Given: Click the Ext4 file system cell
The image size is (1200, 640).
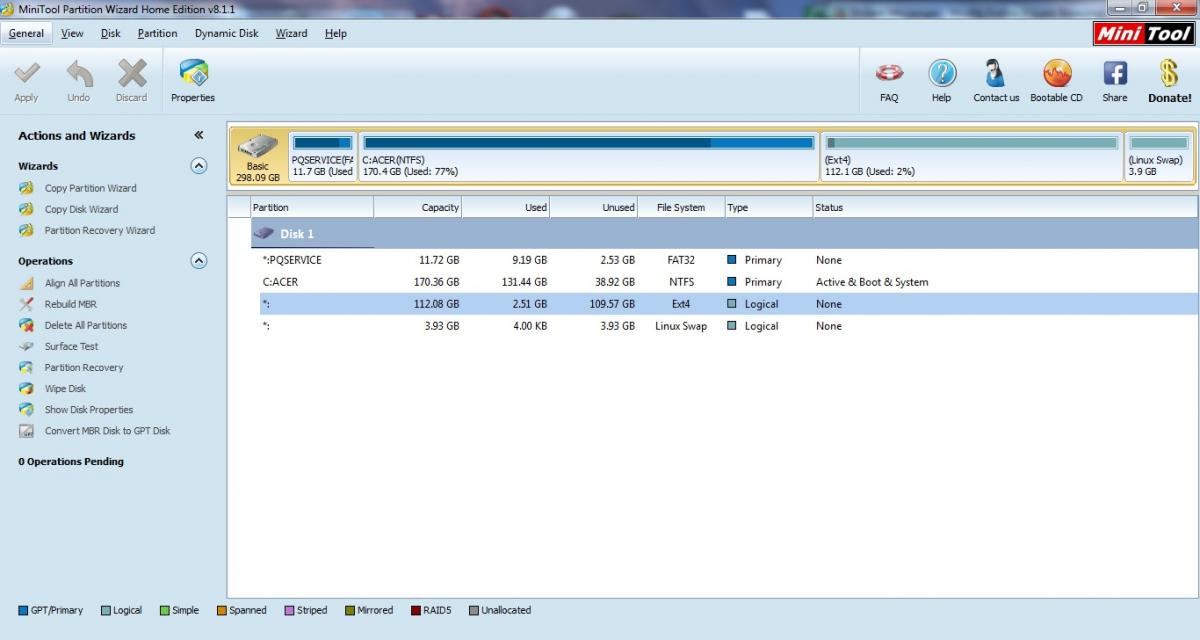Looking at the screenshot, I should tap(681, 304).
